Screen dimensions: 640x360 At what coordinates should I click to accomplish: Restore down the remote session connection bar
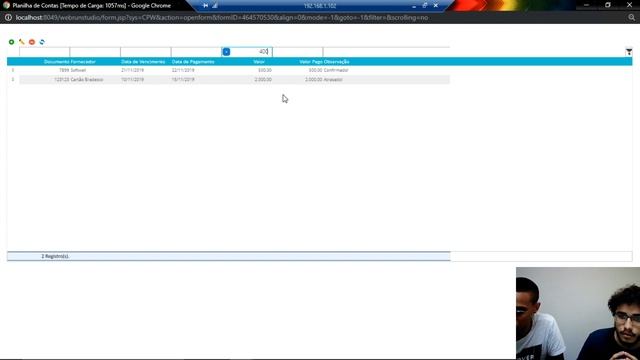coord(425,6)
